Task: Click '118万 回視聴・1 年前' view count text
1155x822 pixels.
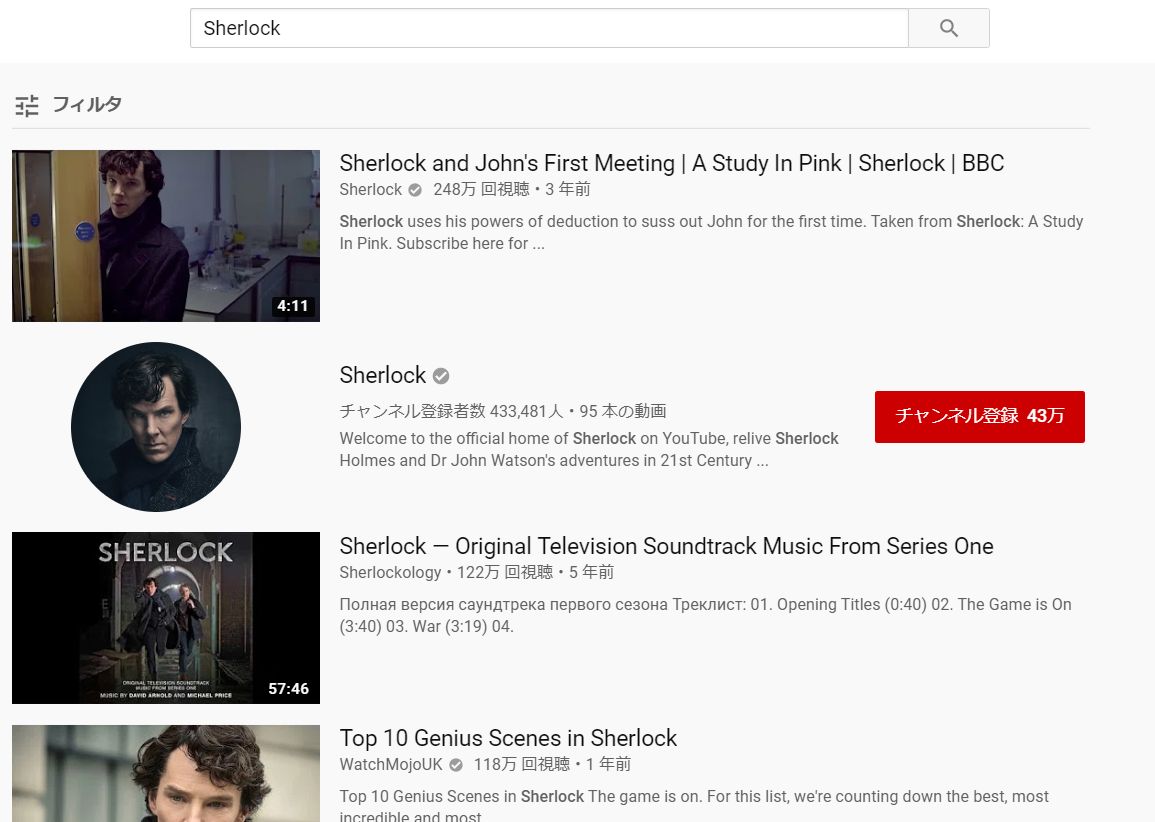Action: point(552,765)
